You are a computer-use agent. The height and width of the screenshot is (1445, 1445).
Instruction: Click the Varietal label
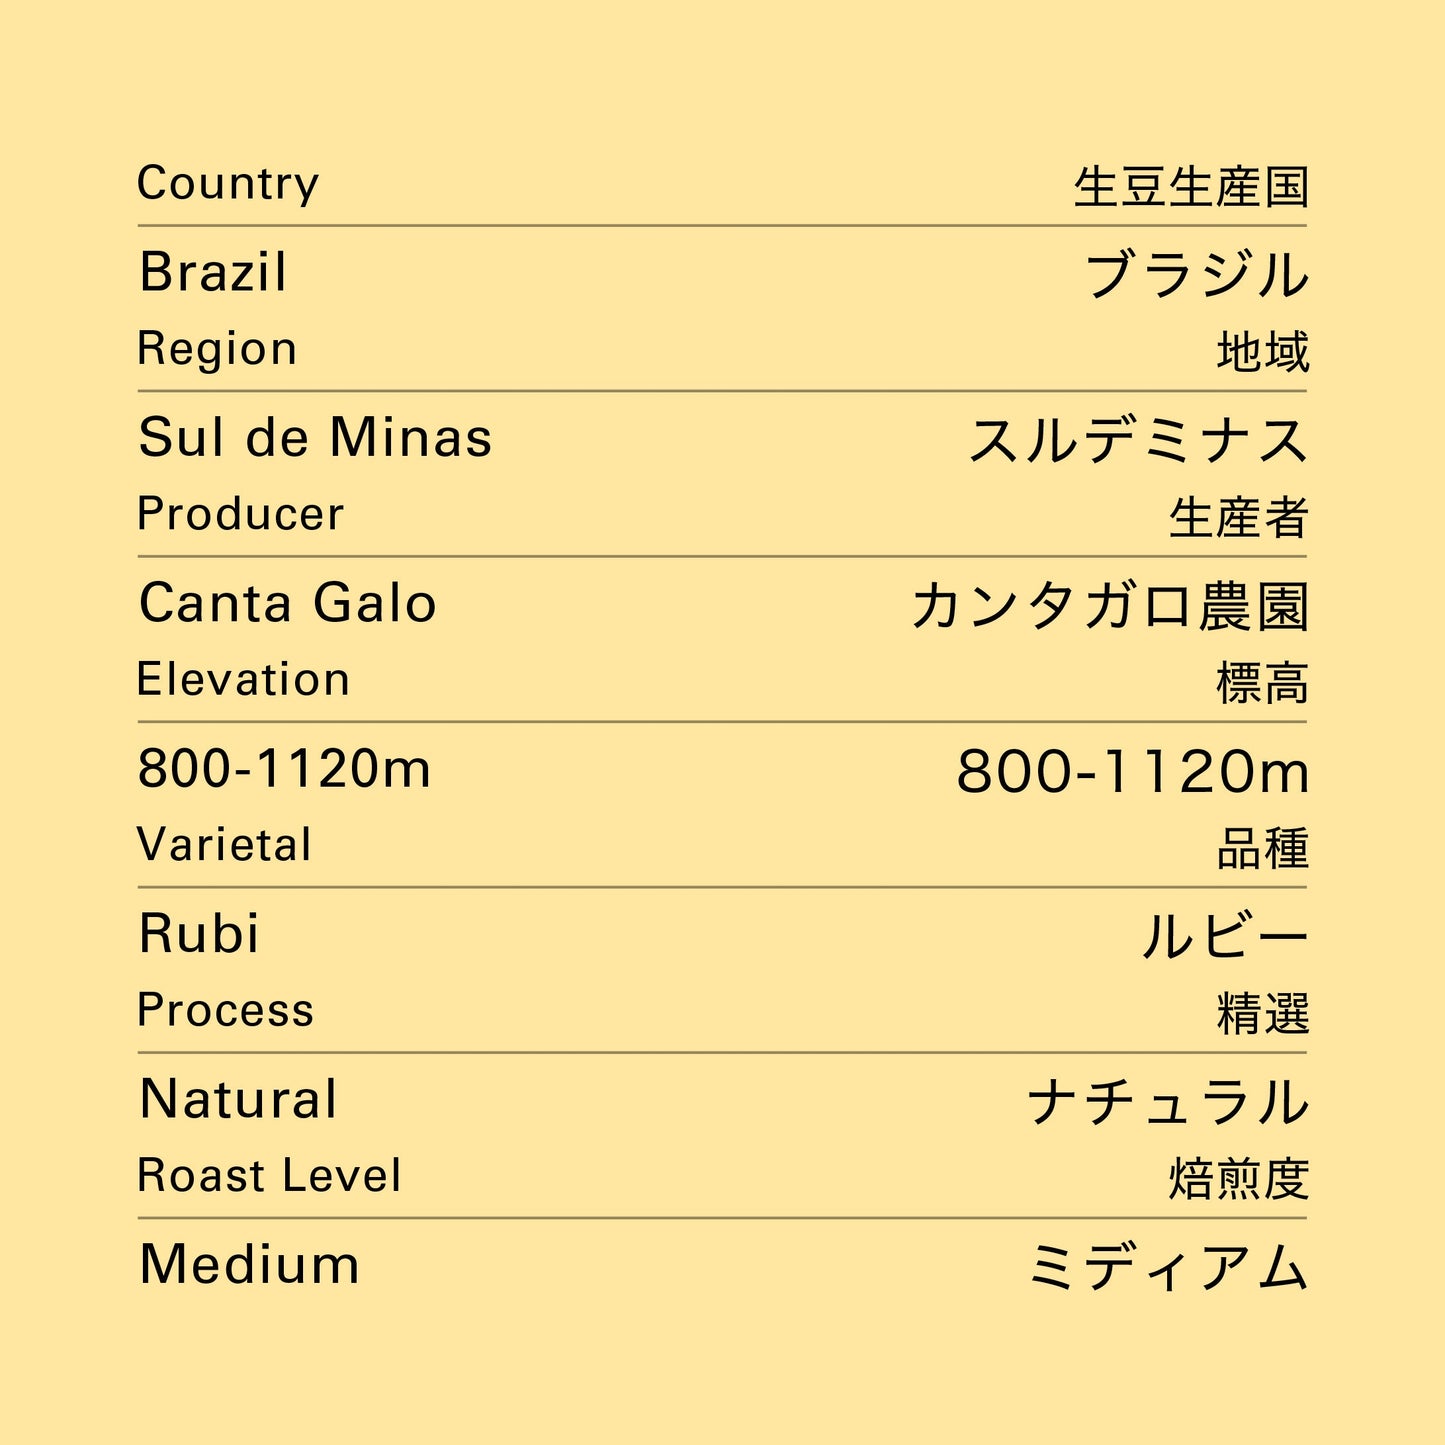[224, 845]
